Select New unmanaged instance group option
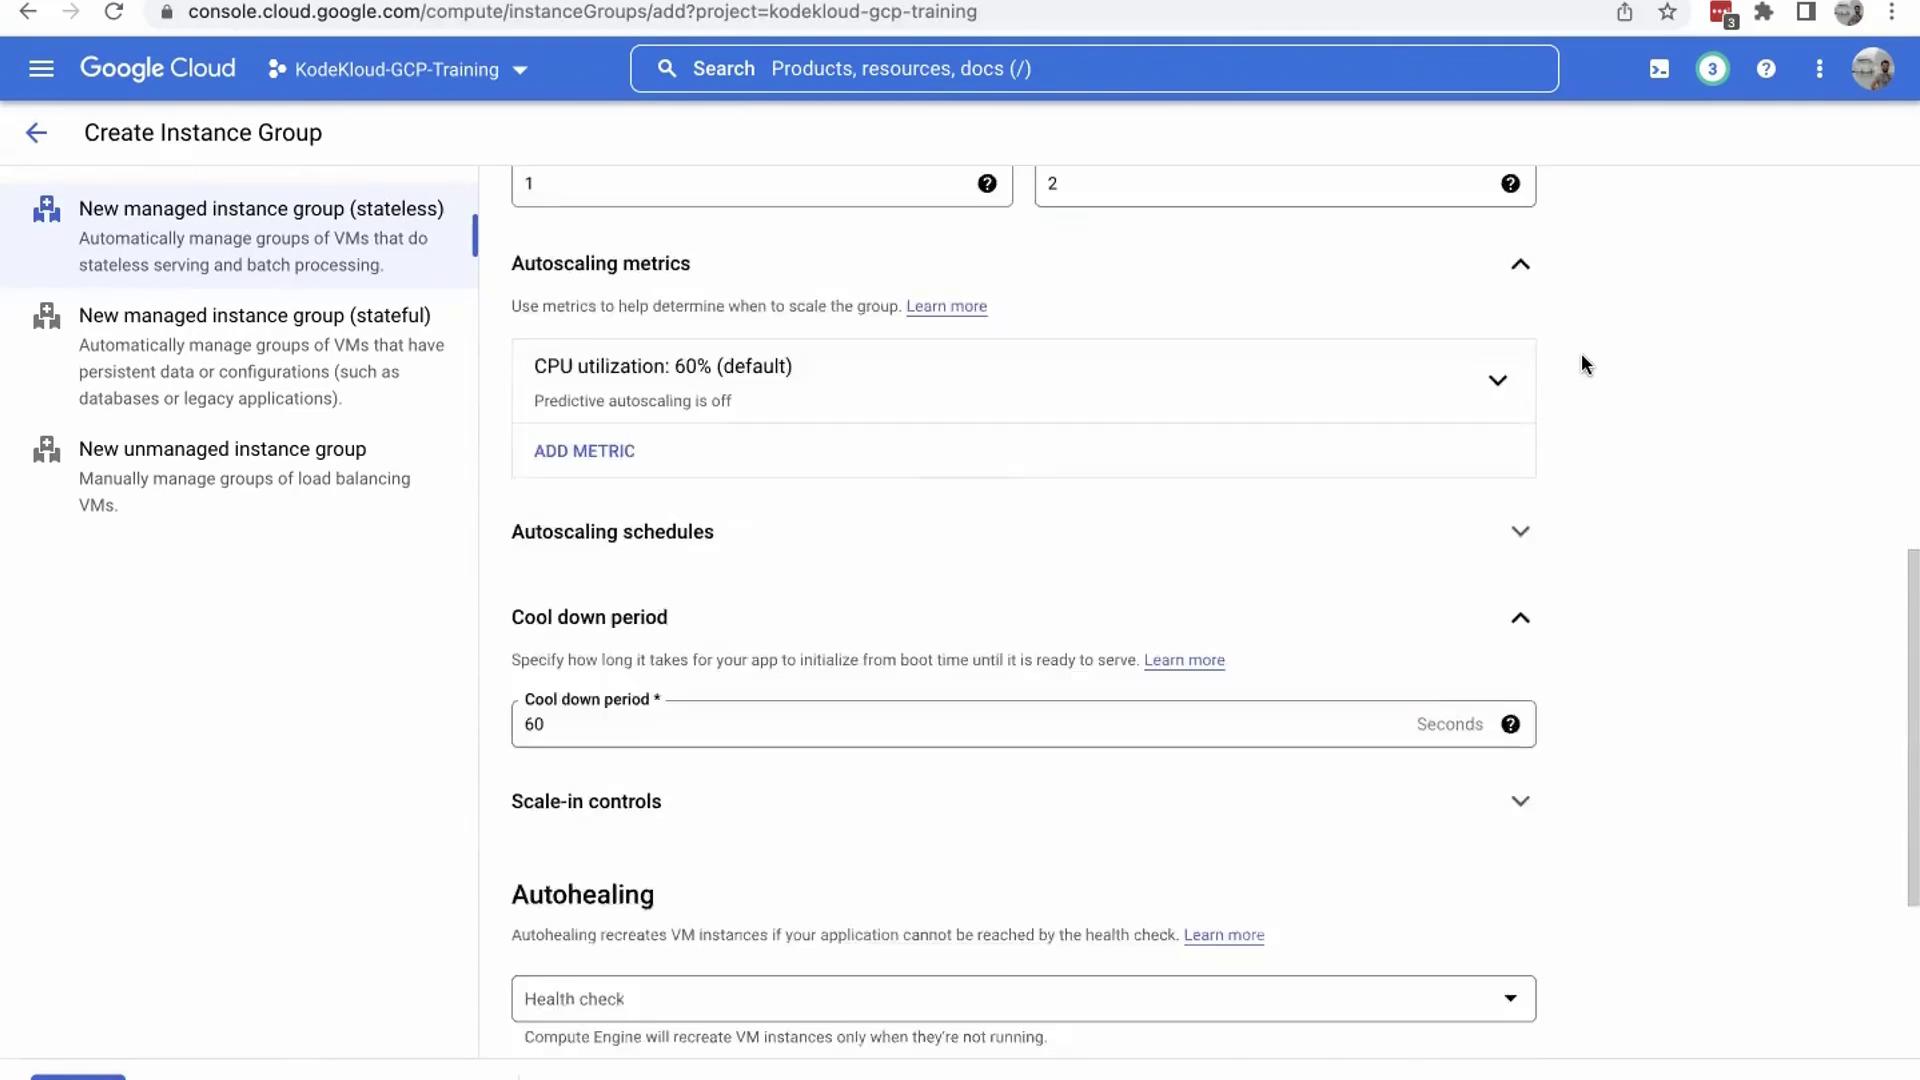This screenshot has width=1920, height=1080. point(222,450)
